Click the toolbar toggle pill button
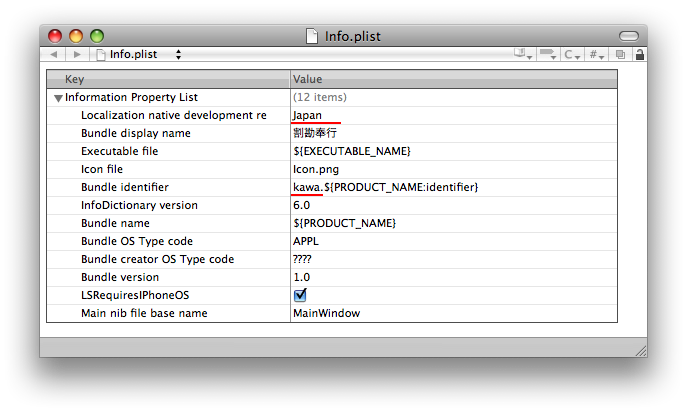 pos(629,36)
